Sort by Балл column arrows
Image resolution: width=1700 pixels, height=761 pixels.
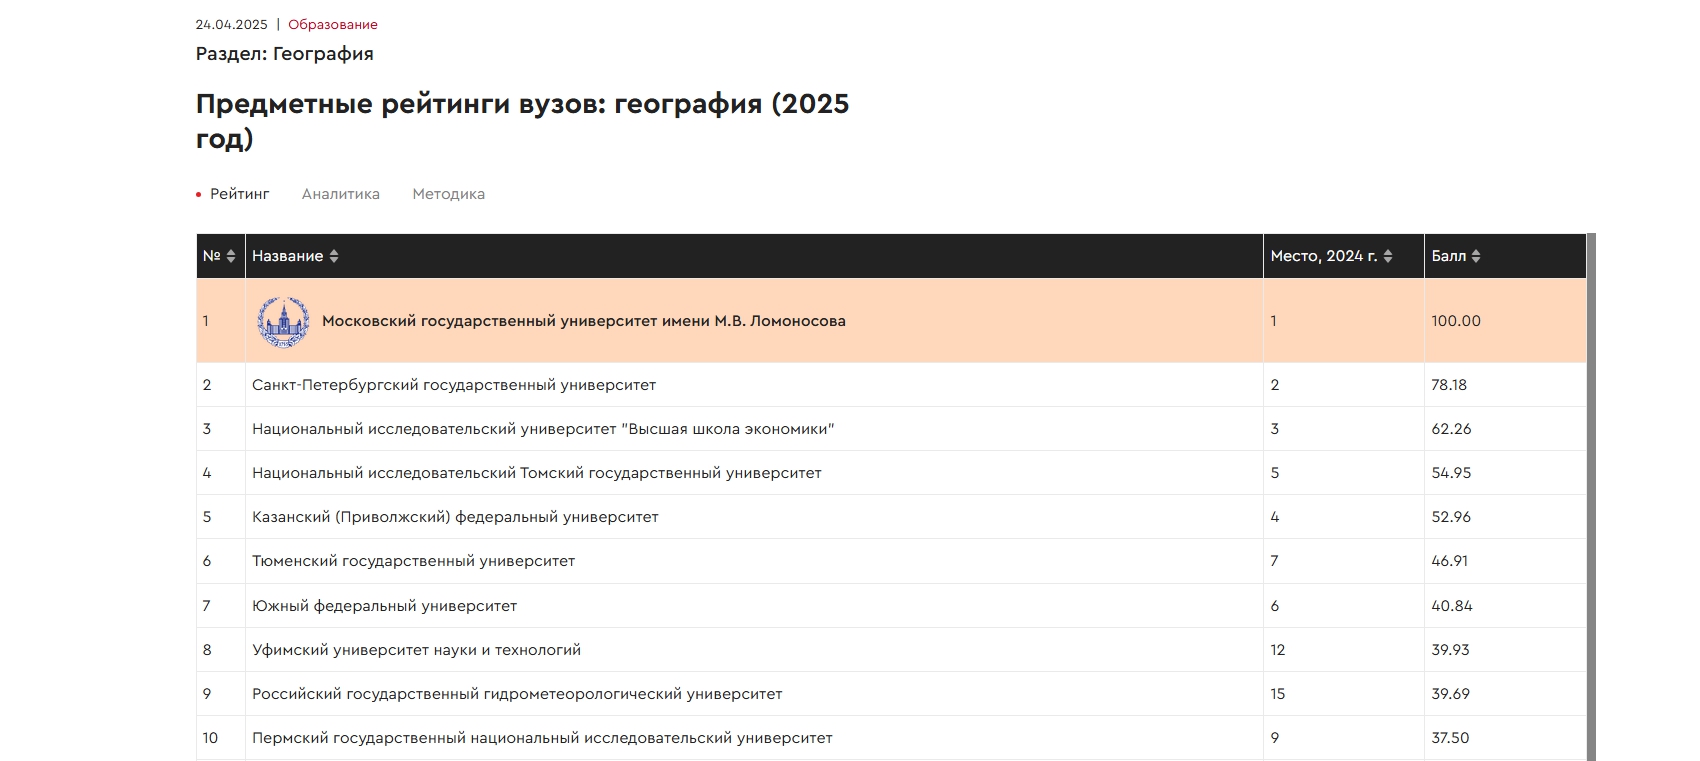click(x=1476, y=256)
